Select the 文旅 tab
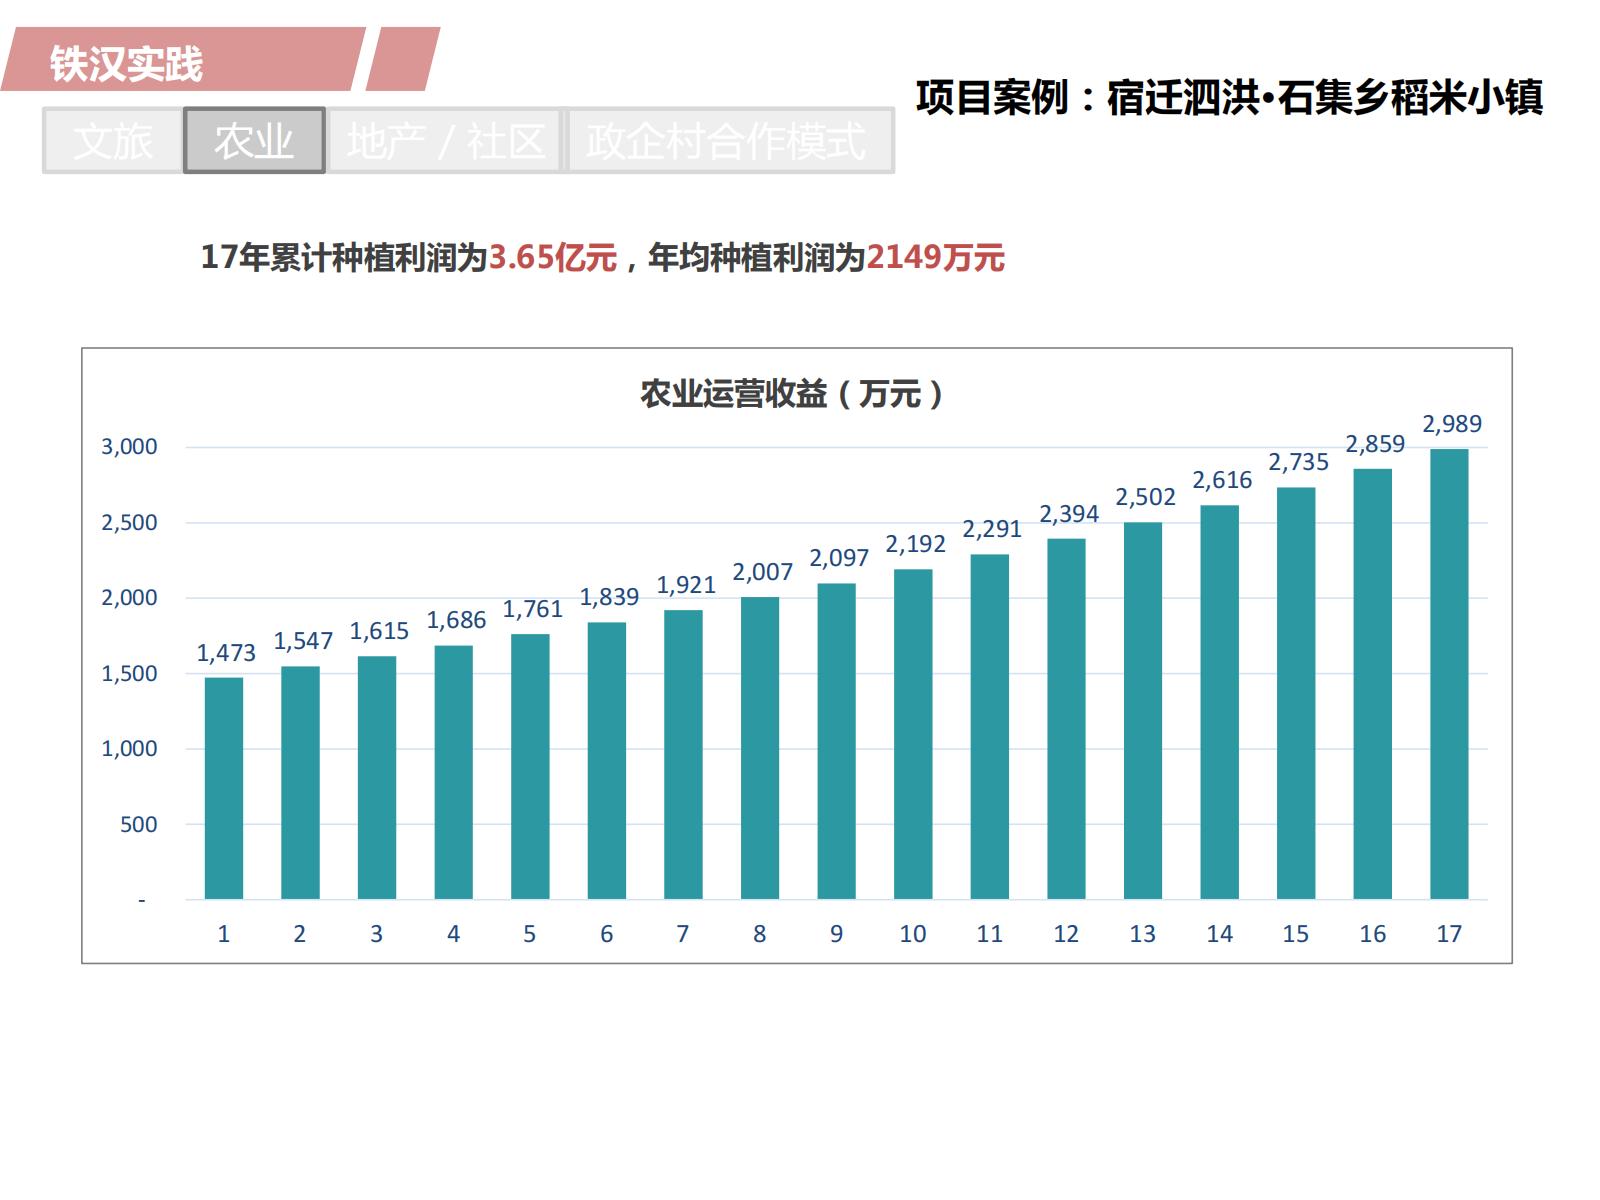This screenshot has height=1200, width=1600. coord(113,141)
